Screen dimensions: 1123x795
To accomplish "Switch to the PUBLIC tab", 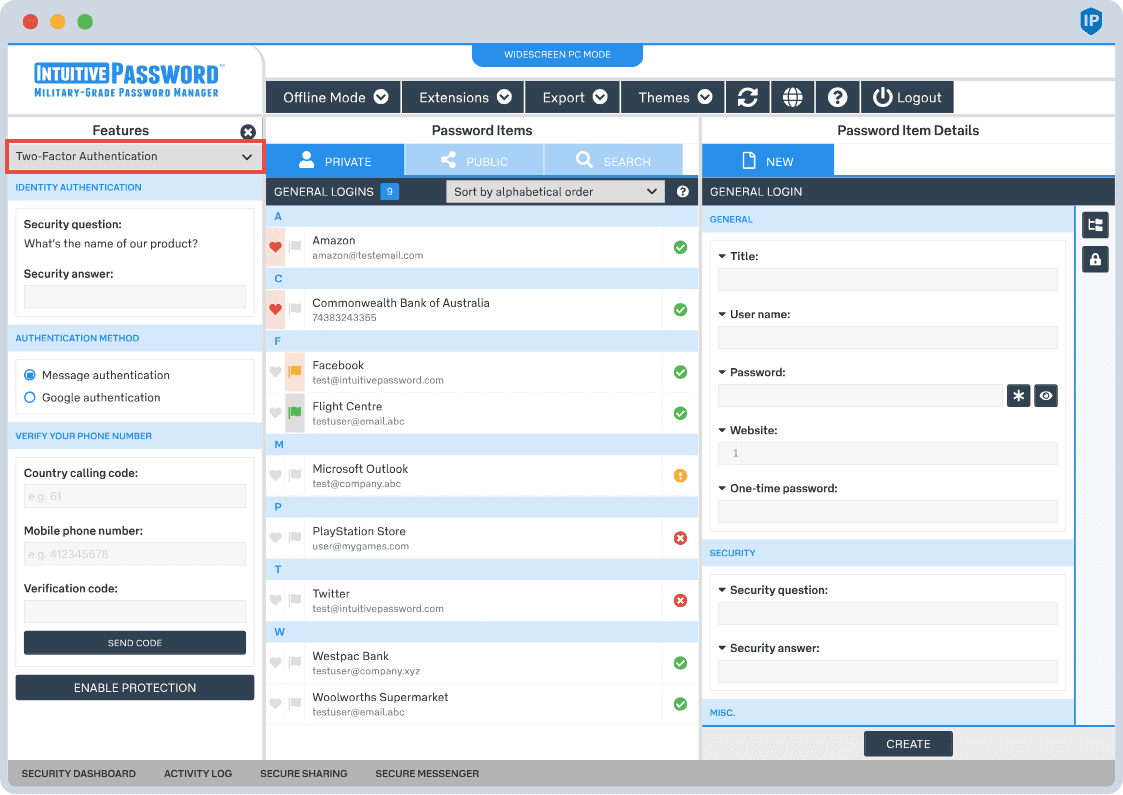I will tap(474, 160).
